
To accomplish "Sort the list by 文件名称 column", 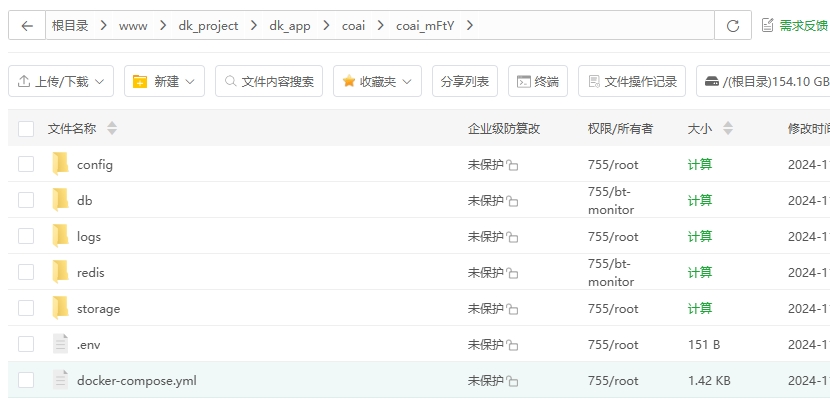I will point(72,128).
